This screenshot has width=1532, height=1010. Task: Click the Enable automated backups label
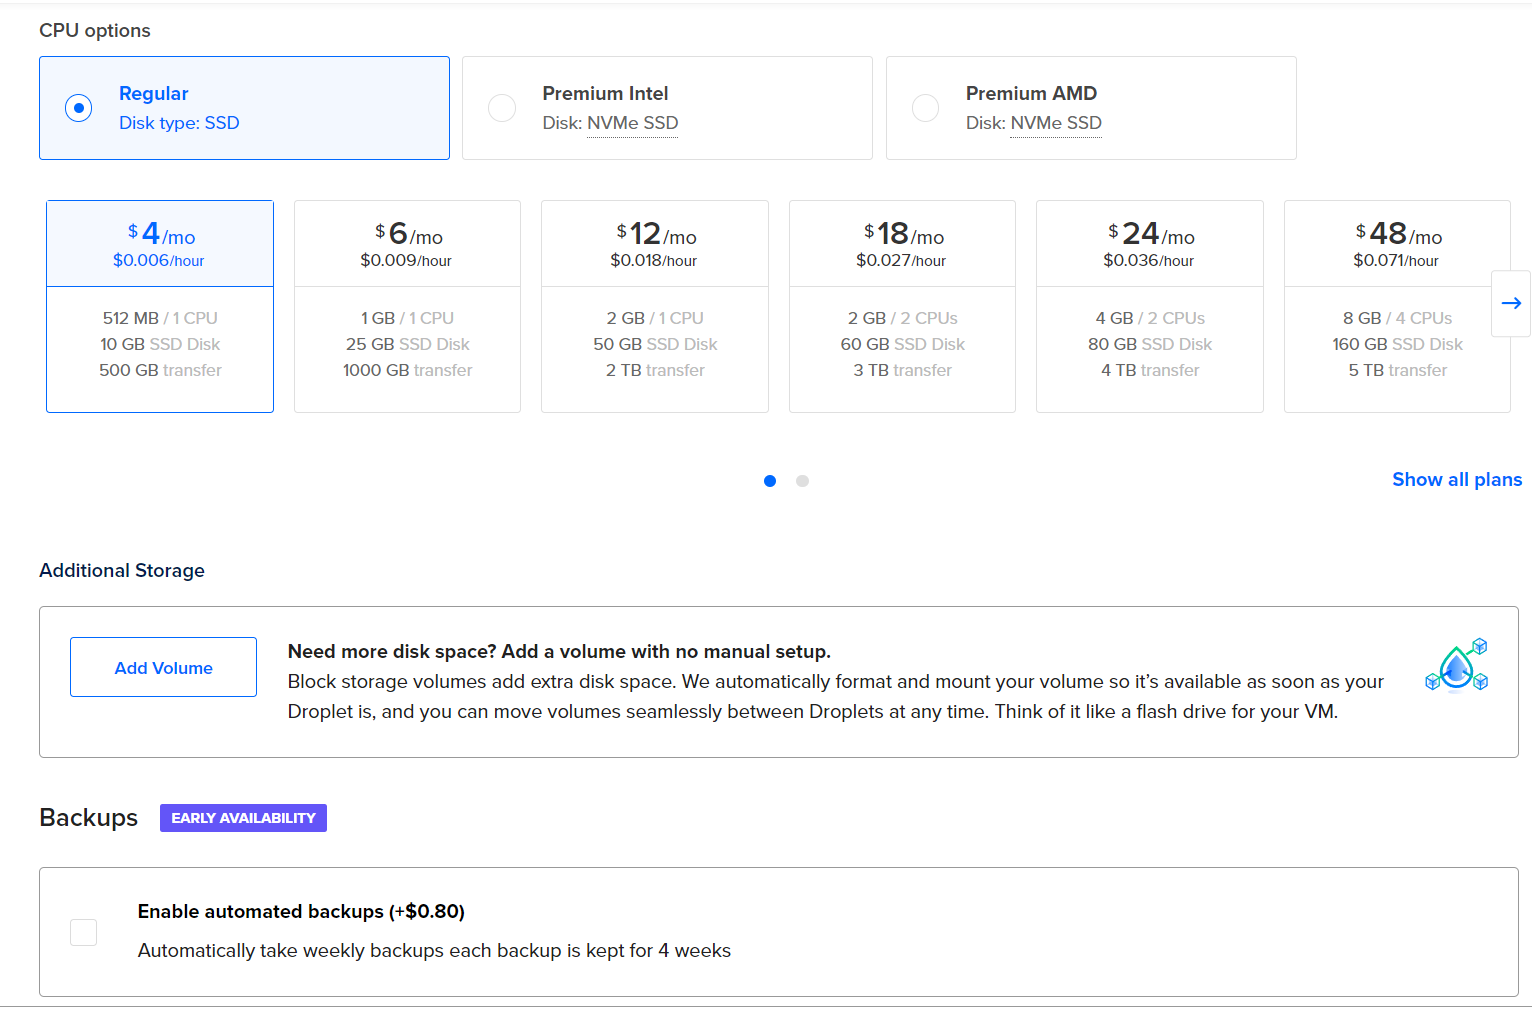[x=301, y=911]
